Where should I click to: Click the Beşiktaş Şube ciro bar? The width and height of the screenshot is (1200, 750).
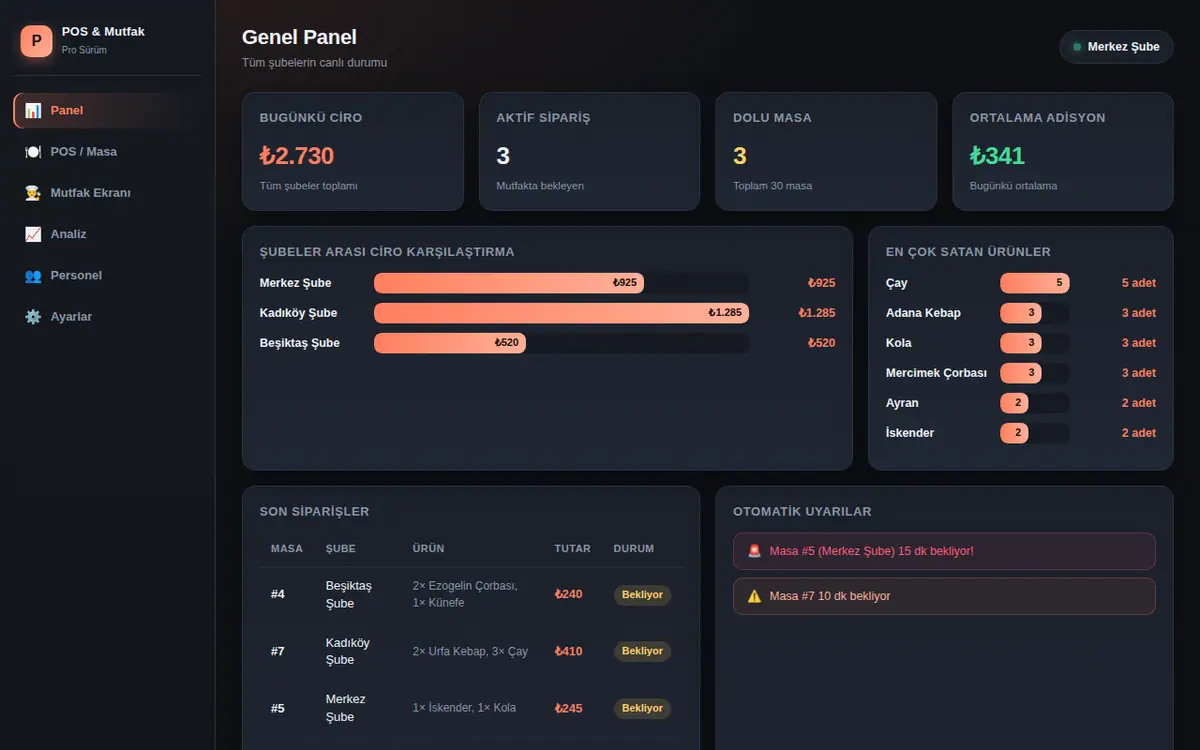coord(450,343)
